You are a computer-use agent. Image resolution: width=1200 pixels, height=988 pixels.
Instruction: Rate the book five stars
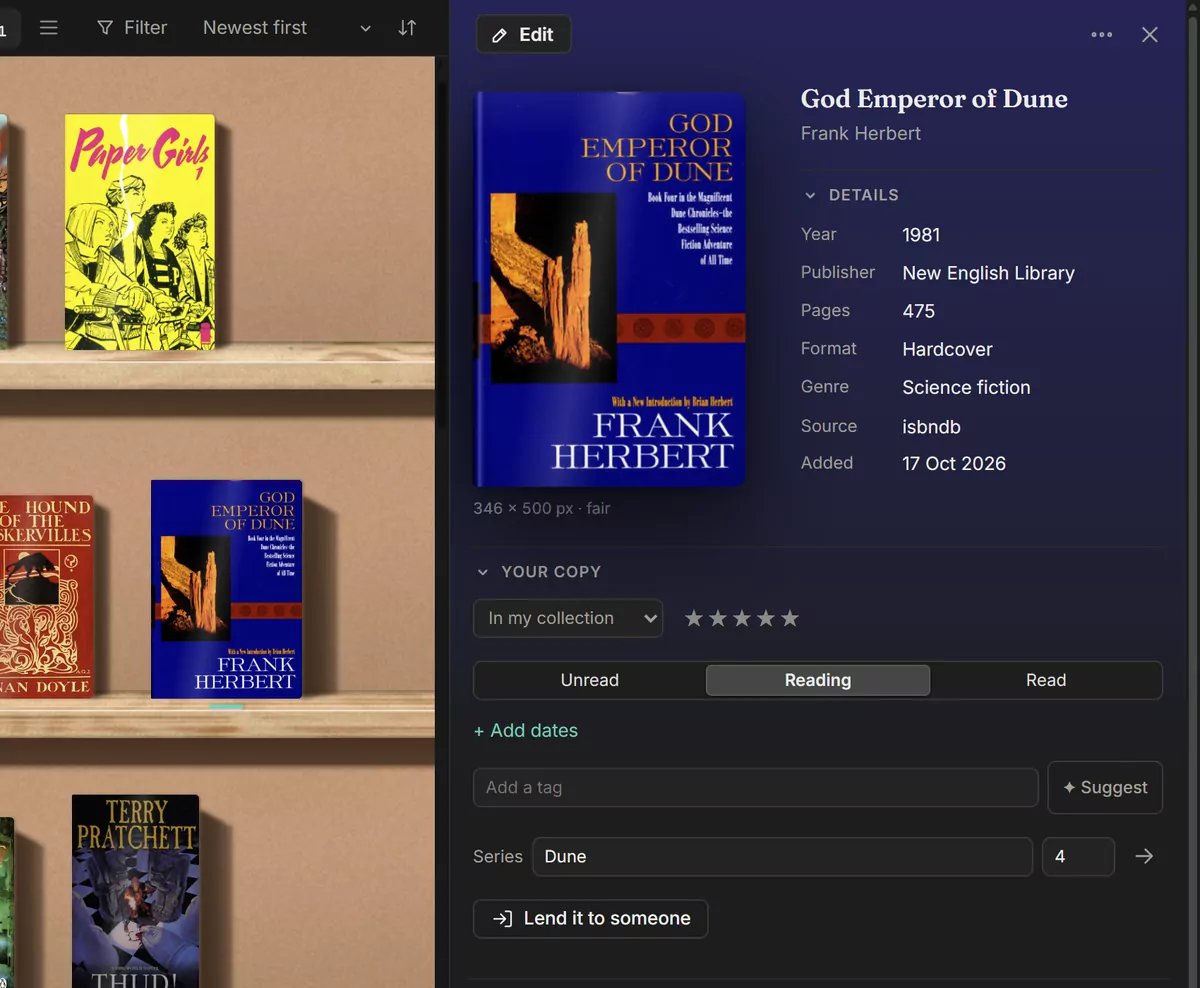(790, 618)
